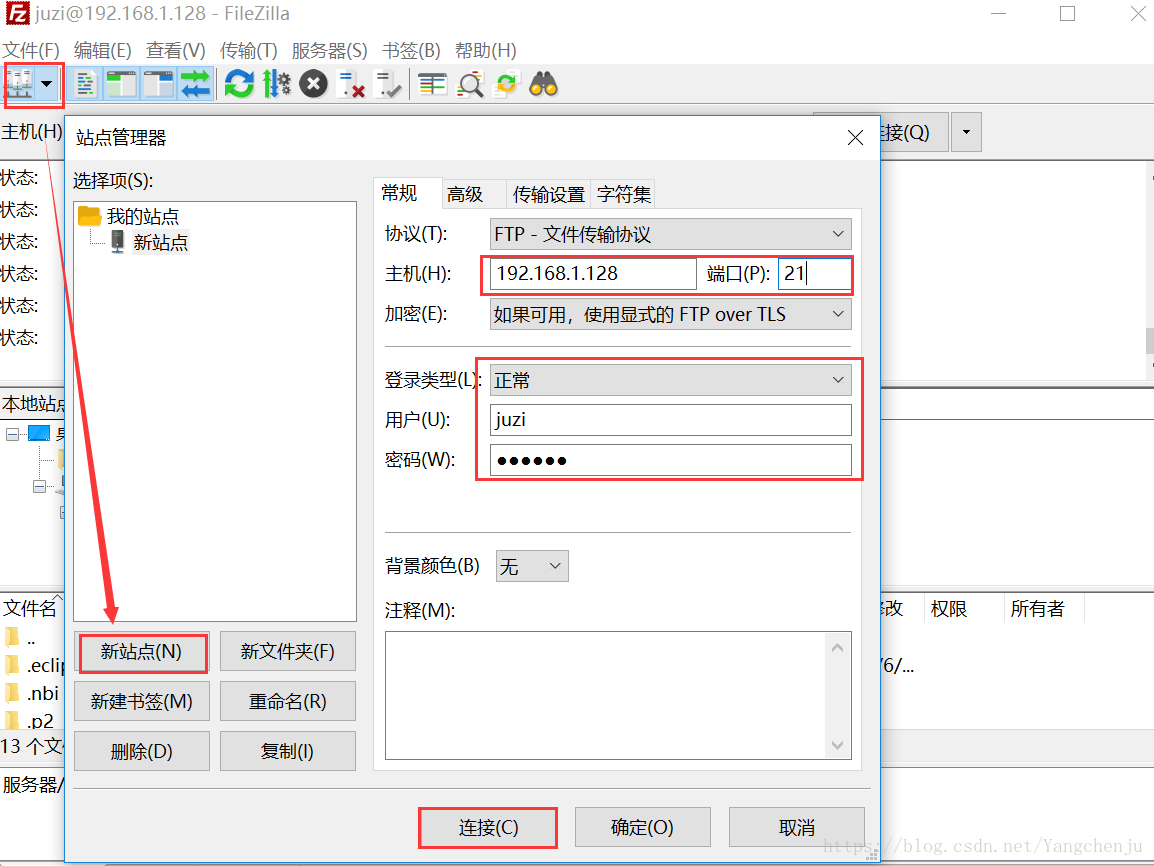Screen dimensions: 1154x866
Task: Select the 我的站点 folder in site tree
Action: click(143, 216)
